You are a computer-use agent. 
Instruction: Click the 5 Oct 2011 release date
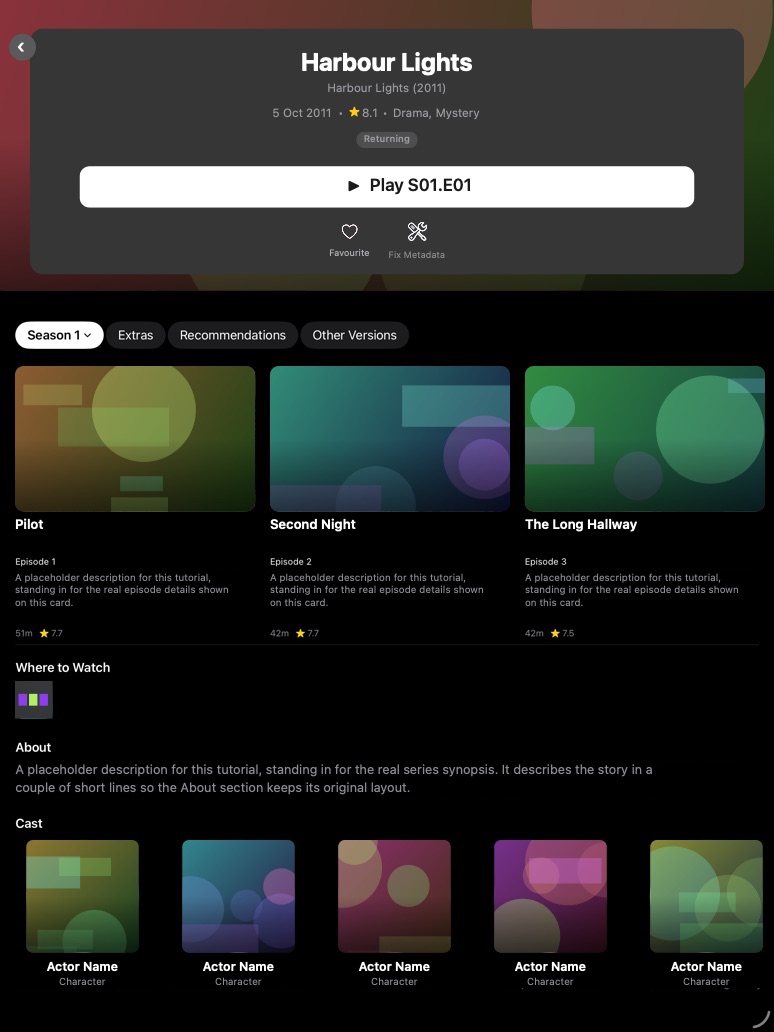[302, 113]
